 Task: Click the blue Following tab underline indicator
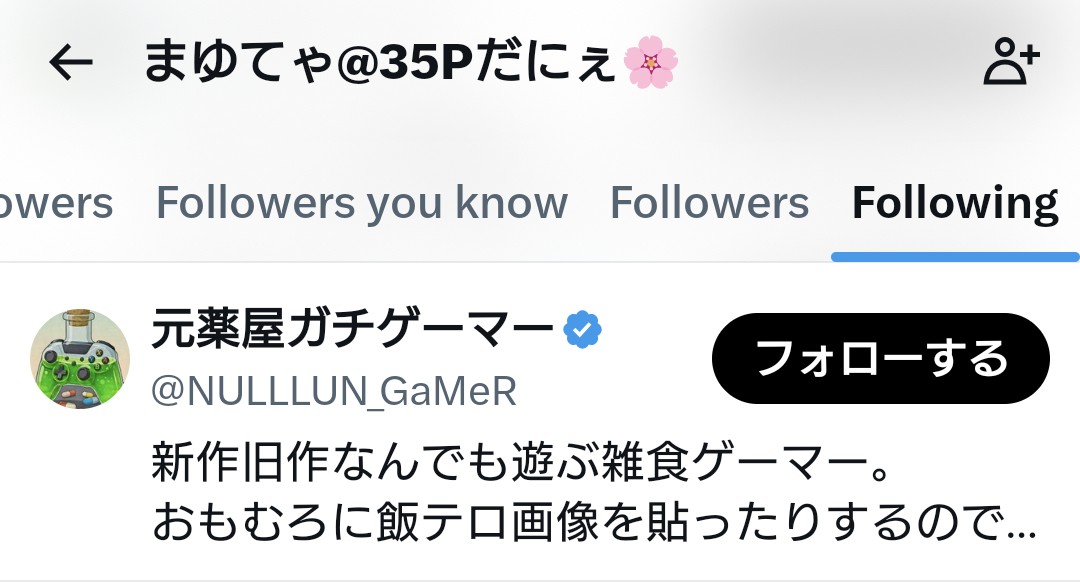coord(955,257)
